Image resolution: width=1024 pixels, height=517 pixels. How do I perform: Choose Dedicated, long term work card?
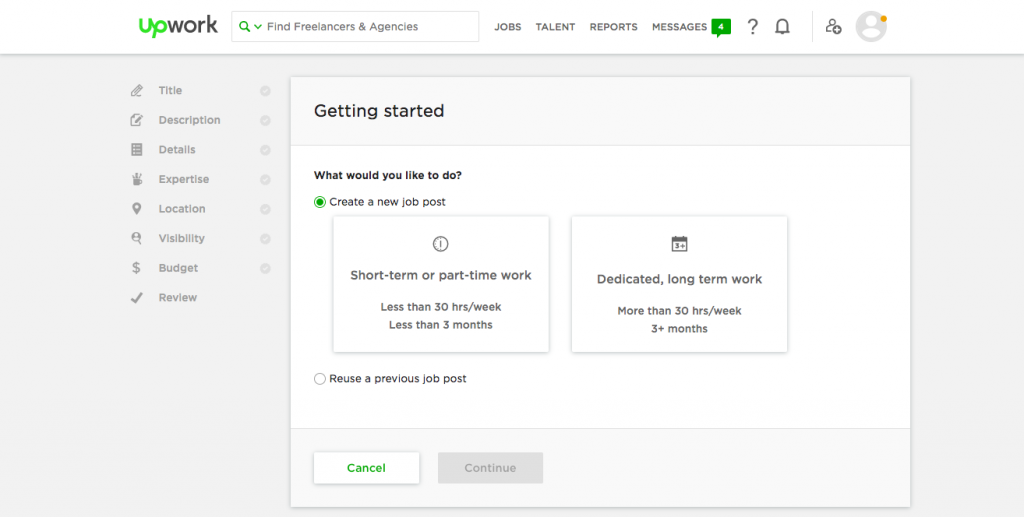[679, 284]
